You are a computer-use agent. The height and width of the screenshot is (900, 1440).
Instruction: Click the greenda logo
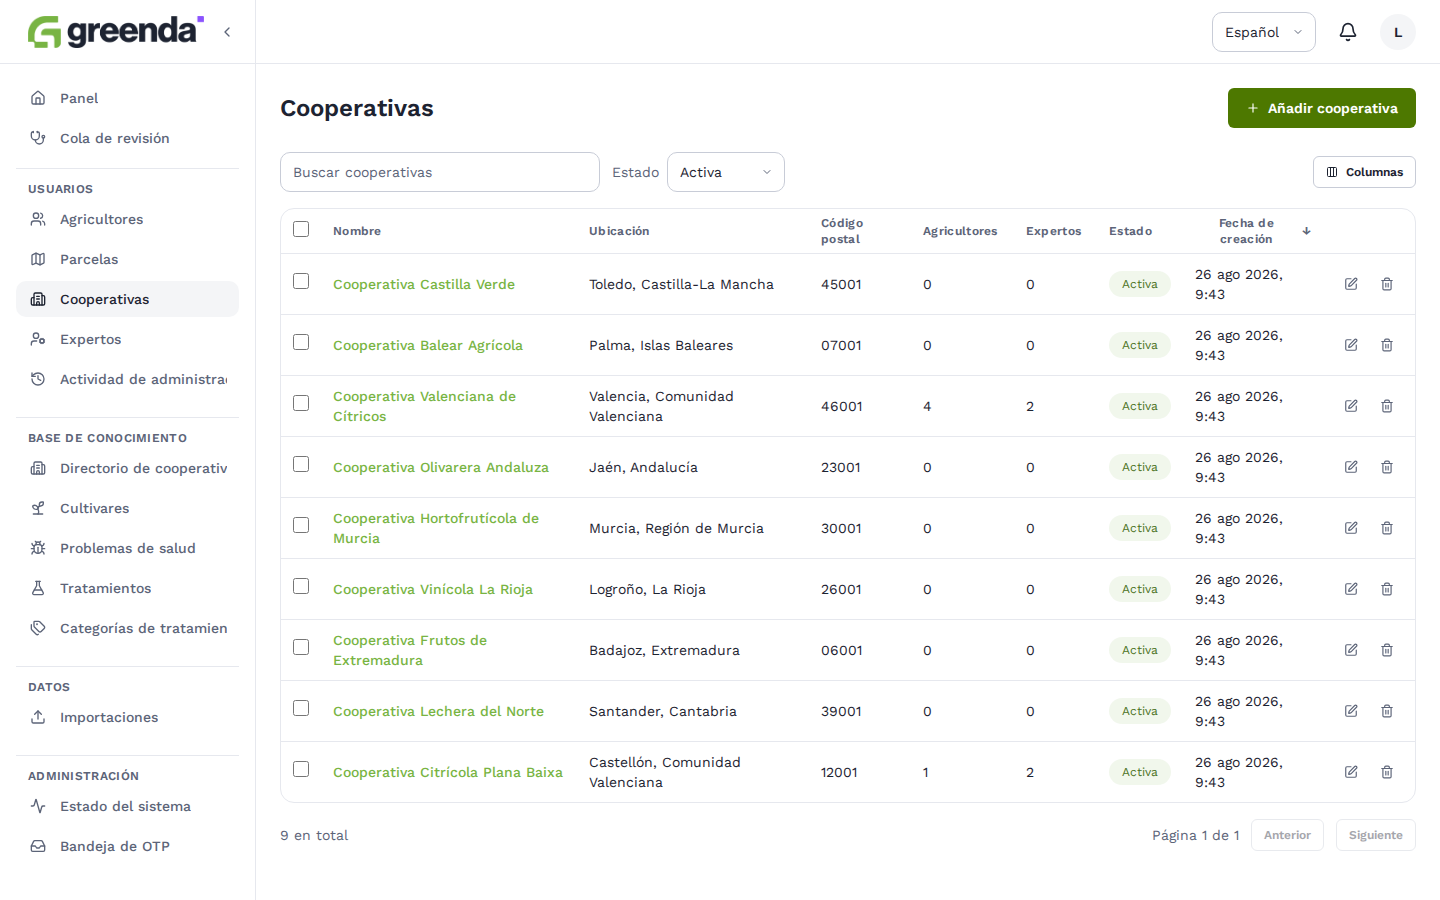click(116, 31)
